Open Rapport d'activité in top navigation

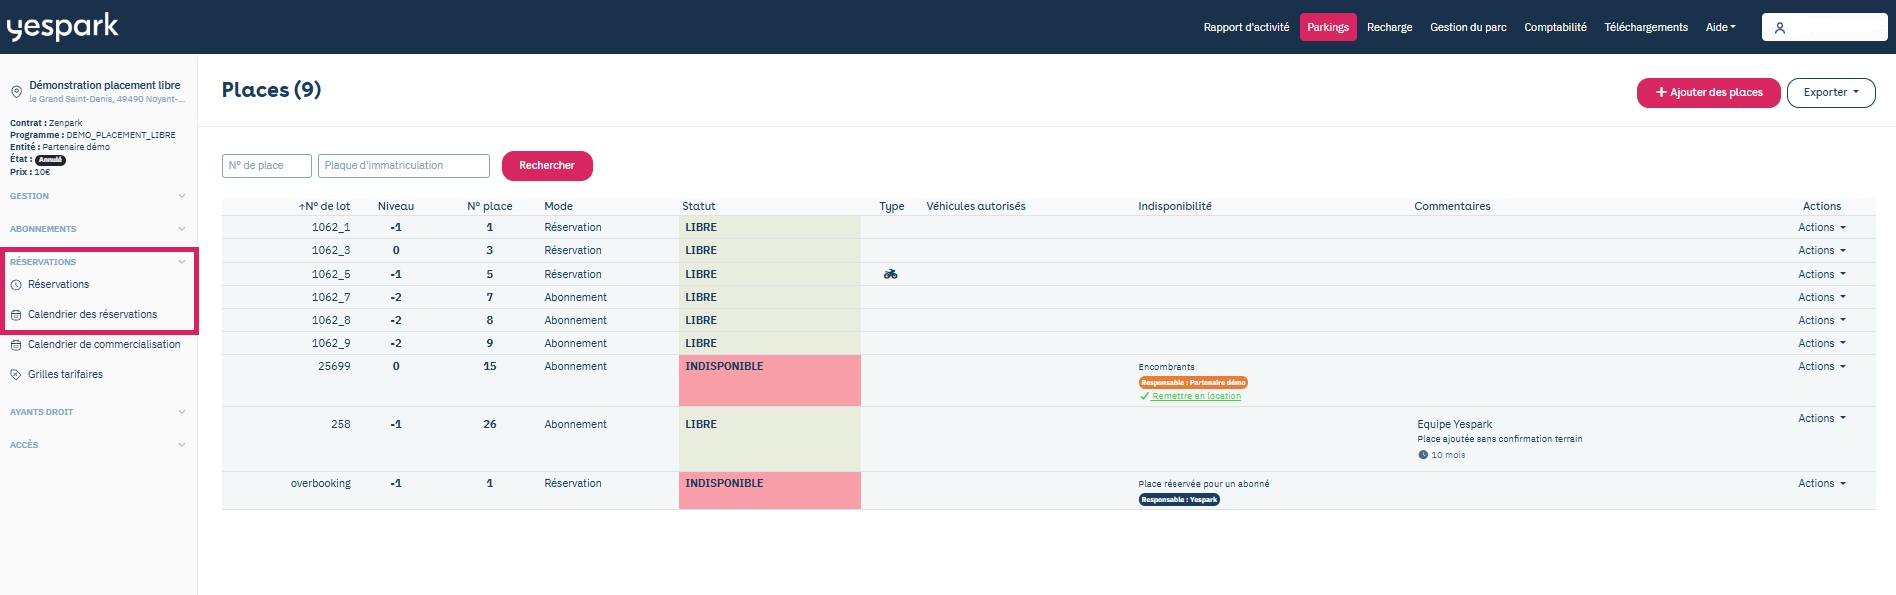pos(1246,27)
